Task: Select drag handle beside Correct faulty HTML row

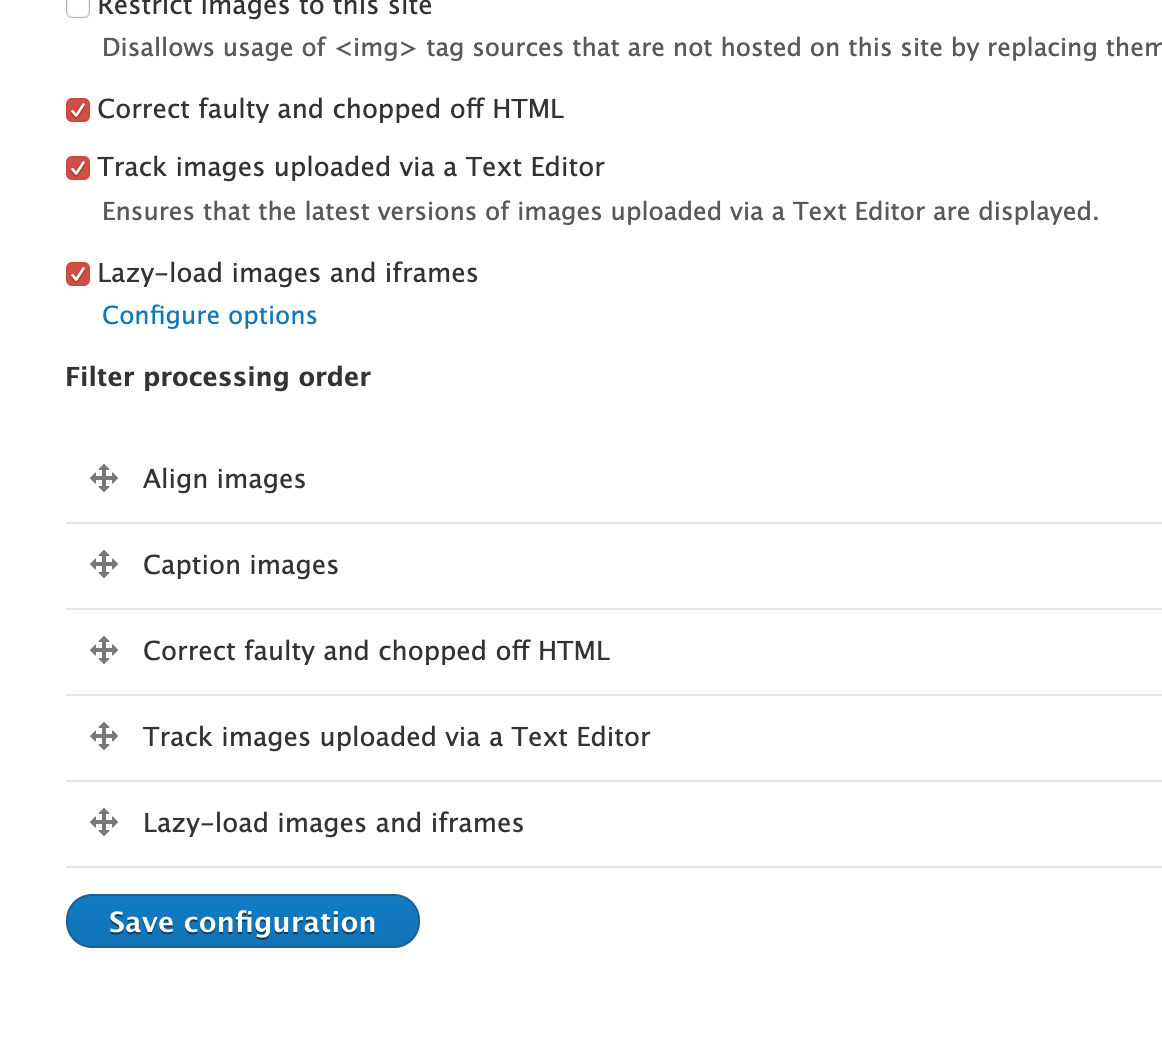Action: (x=104, y=651)
